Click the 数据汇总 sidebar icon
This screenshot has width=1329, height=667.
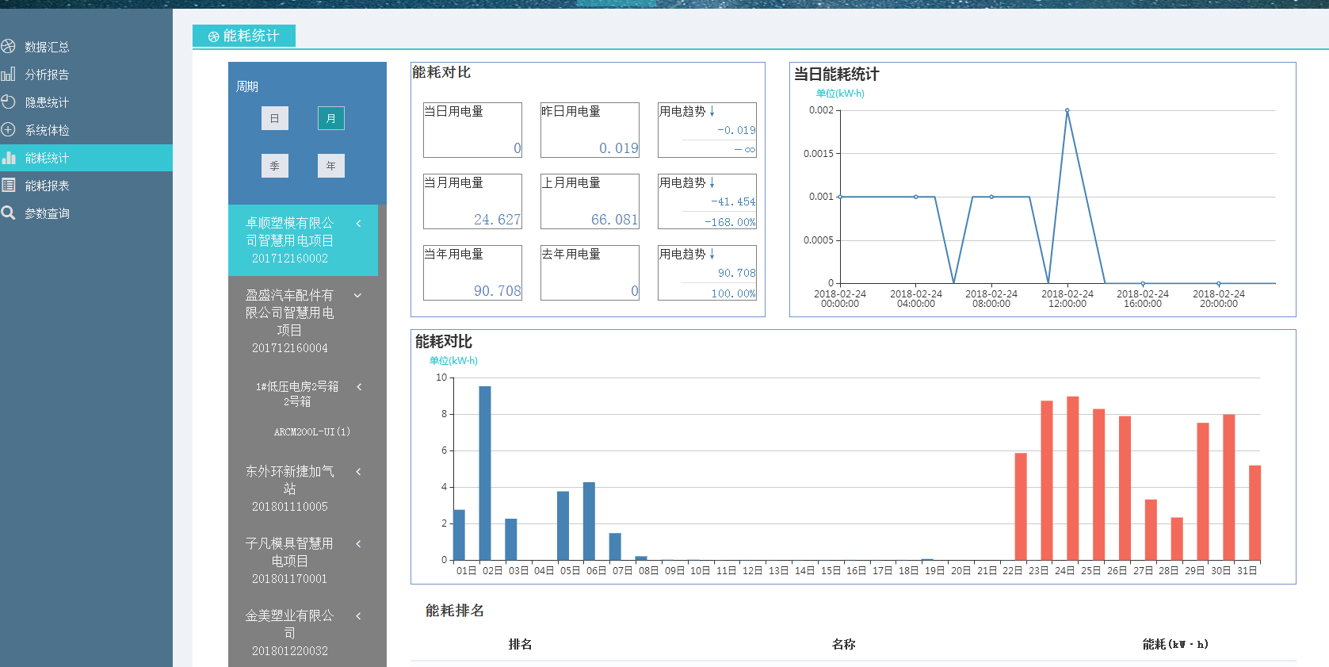8,46
